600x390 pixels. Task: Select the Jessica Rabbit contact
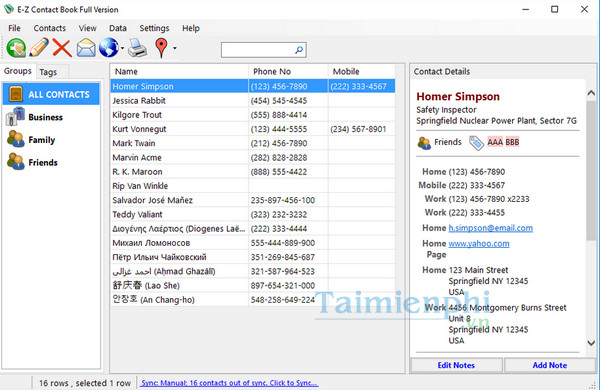click(253, 101)
